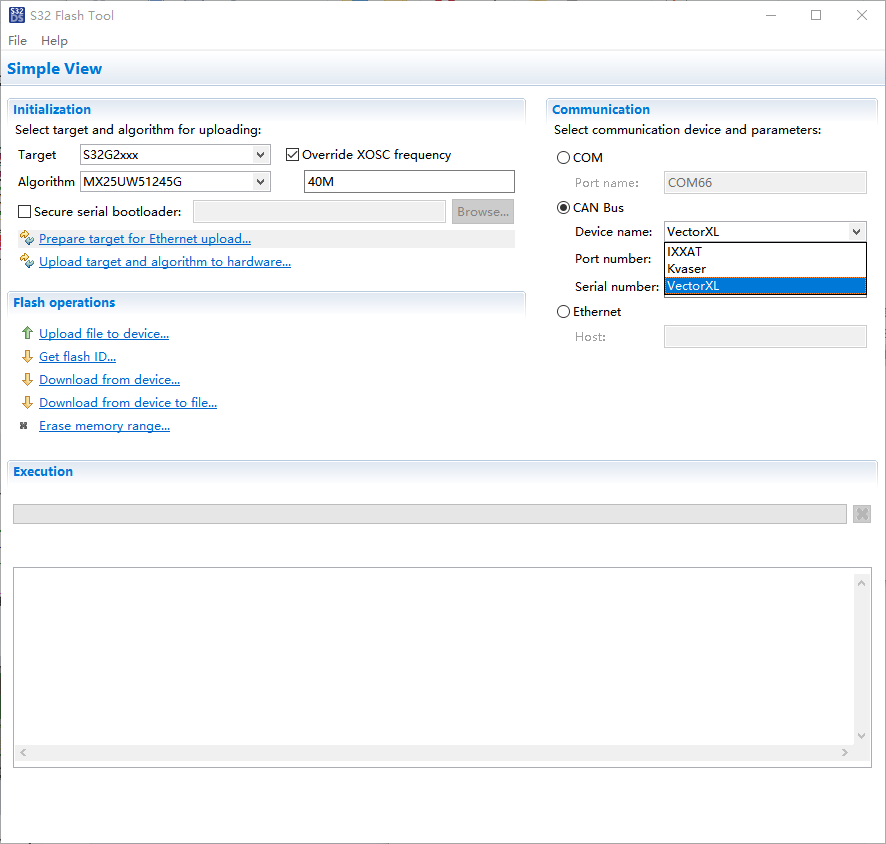Viewport: 886px width, 844px height.
Task: Click the log area horizontal scrollbar
Action: [440, 752]
